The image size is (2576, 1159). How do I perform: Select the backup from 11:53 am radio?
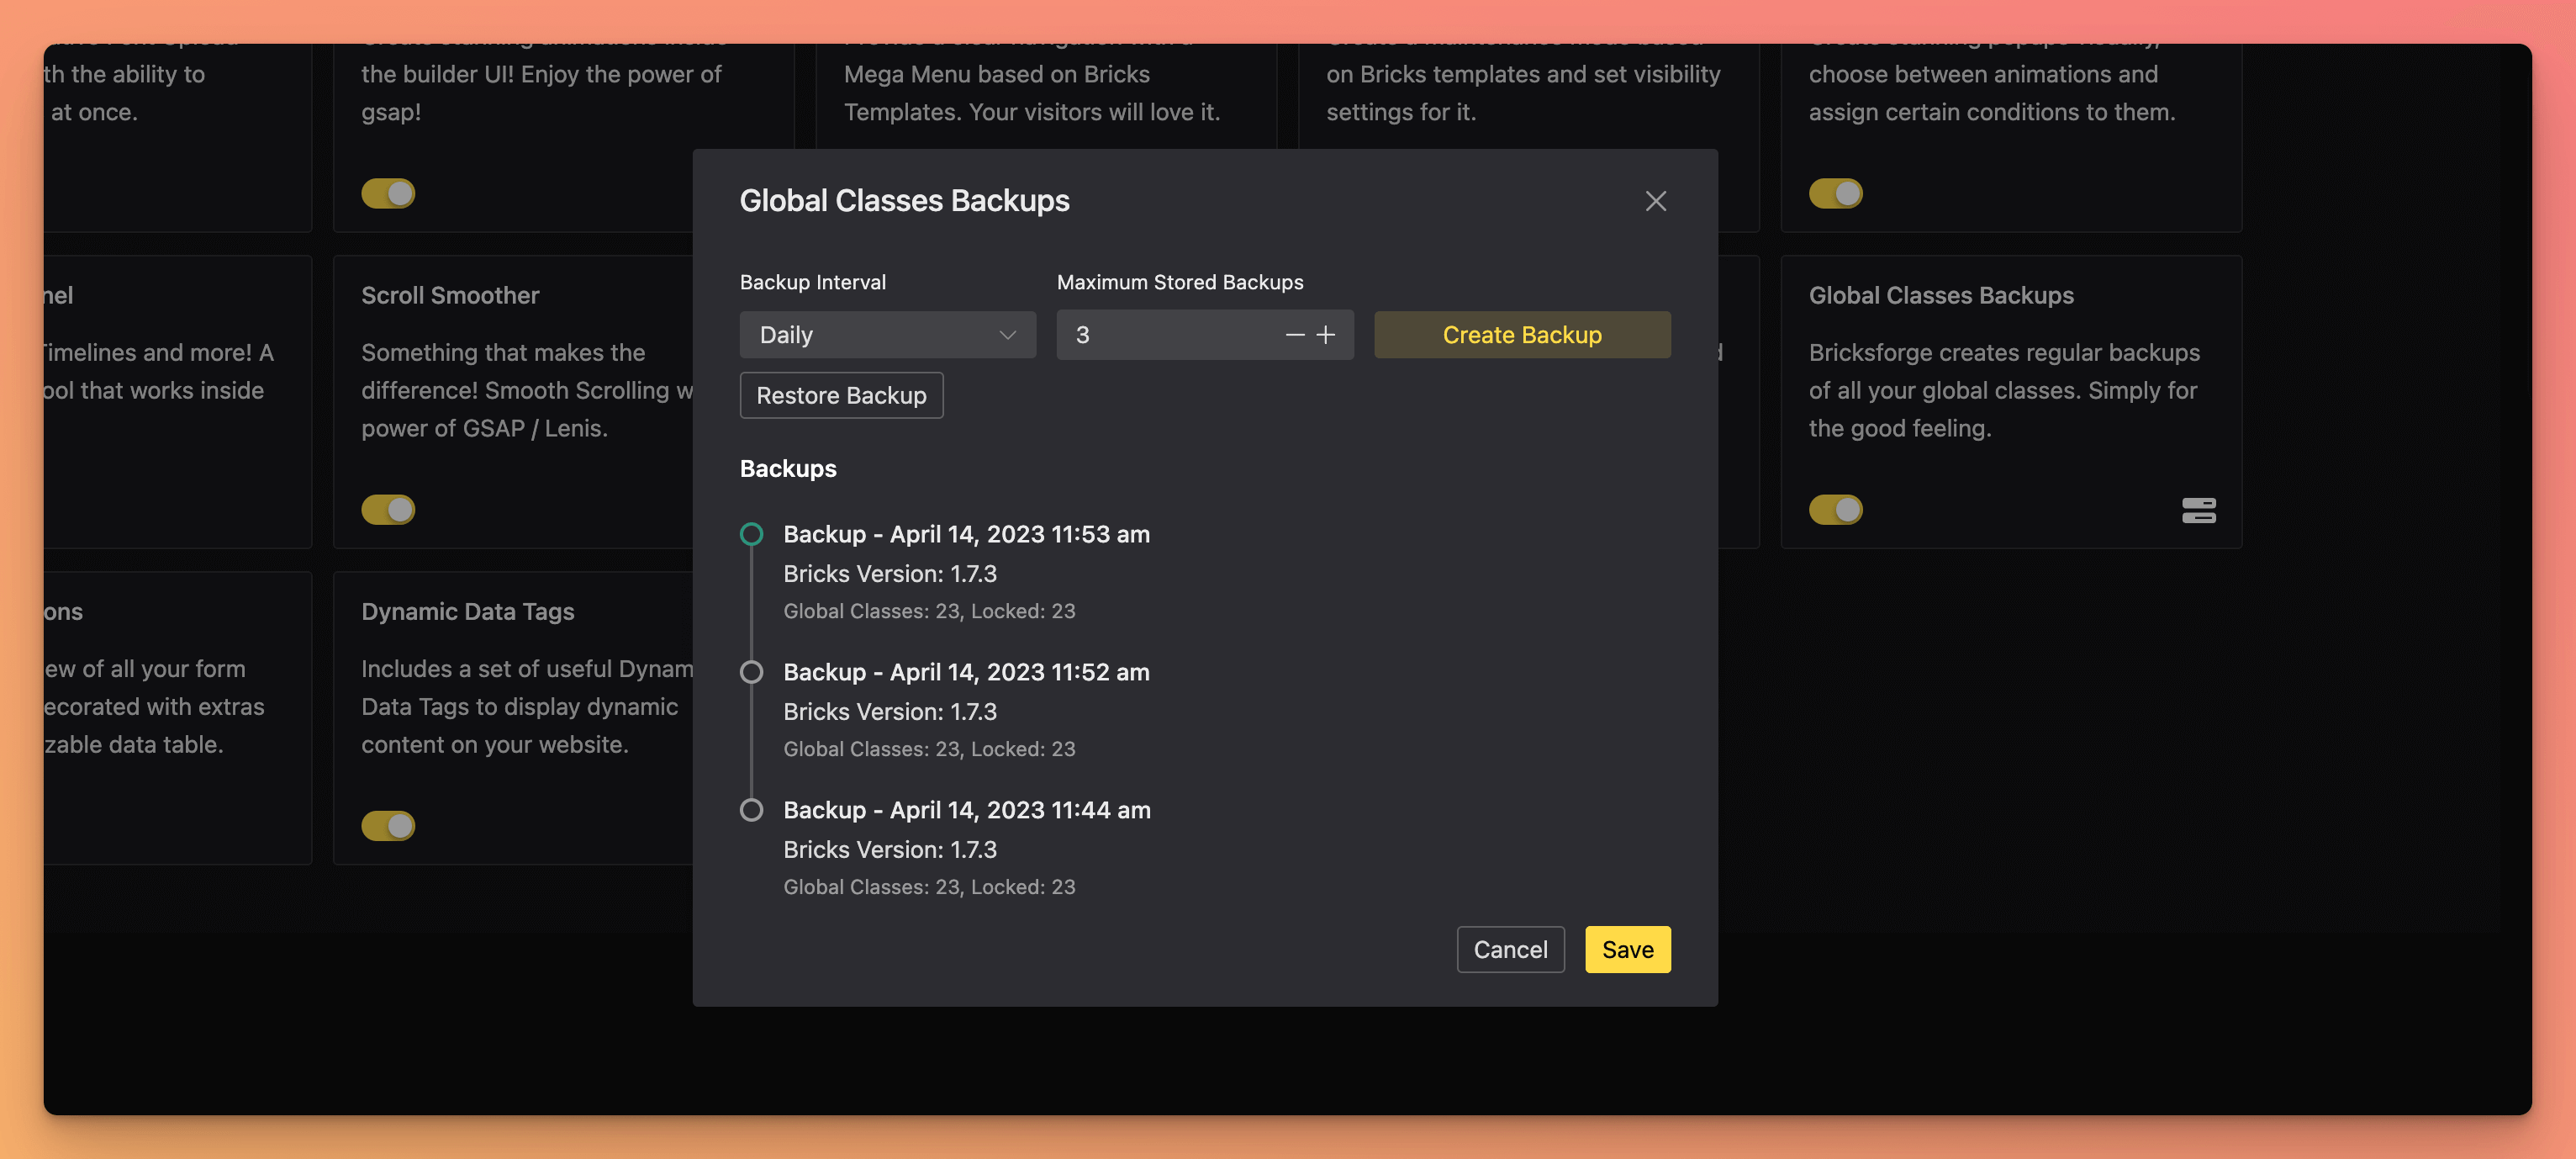[751, 534]
